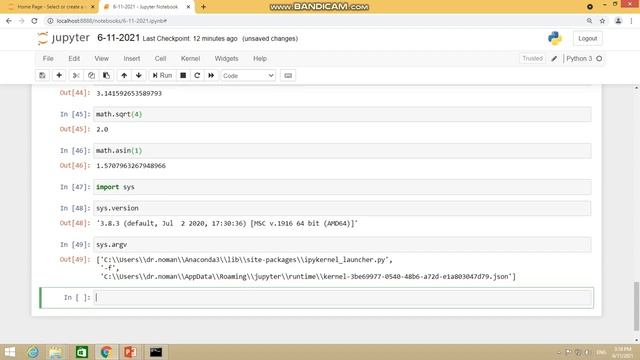Copy selected cells icon
Image resolution: width=640 pixels, height=360 pixels.
(91, 76)
